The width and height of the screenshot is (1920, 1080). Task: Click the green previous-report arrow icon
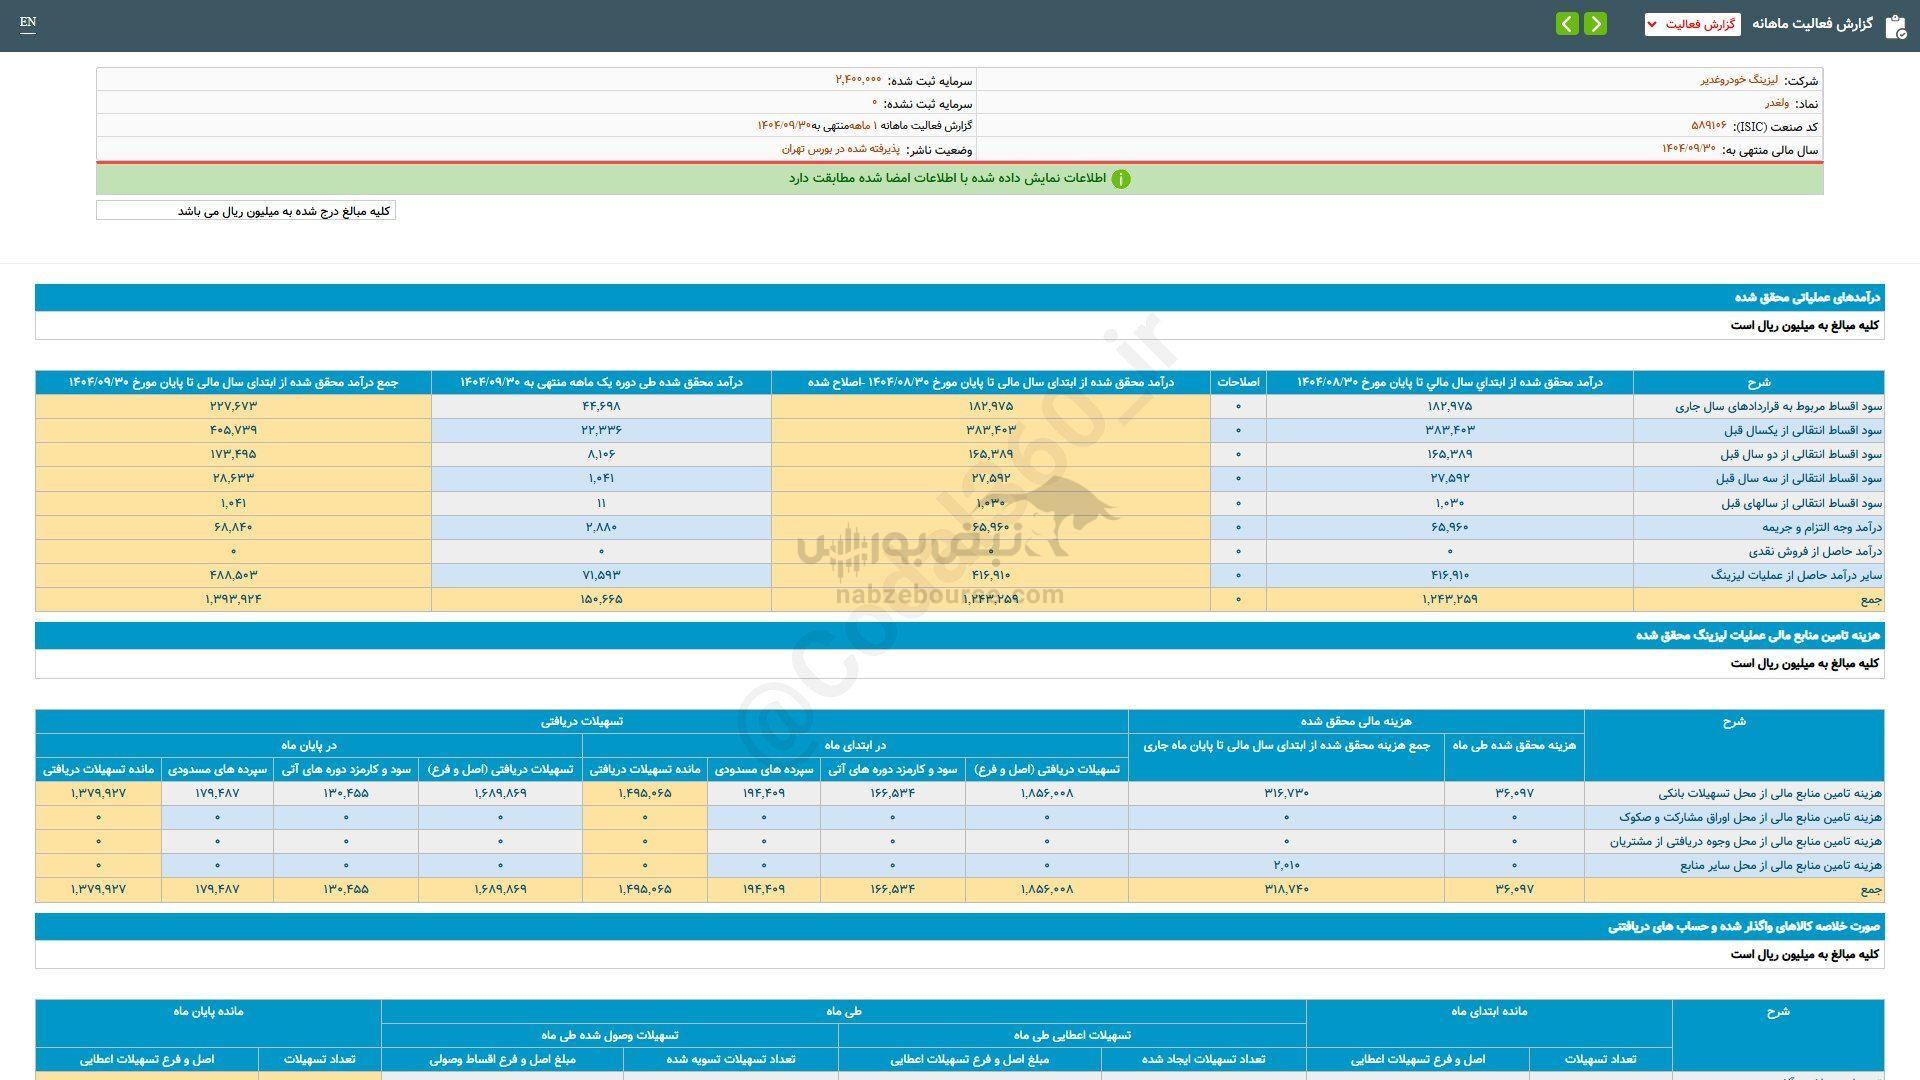pos(1566,24)
